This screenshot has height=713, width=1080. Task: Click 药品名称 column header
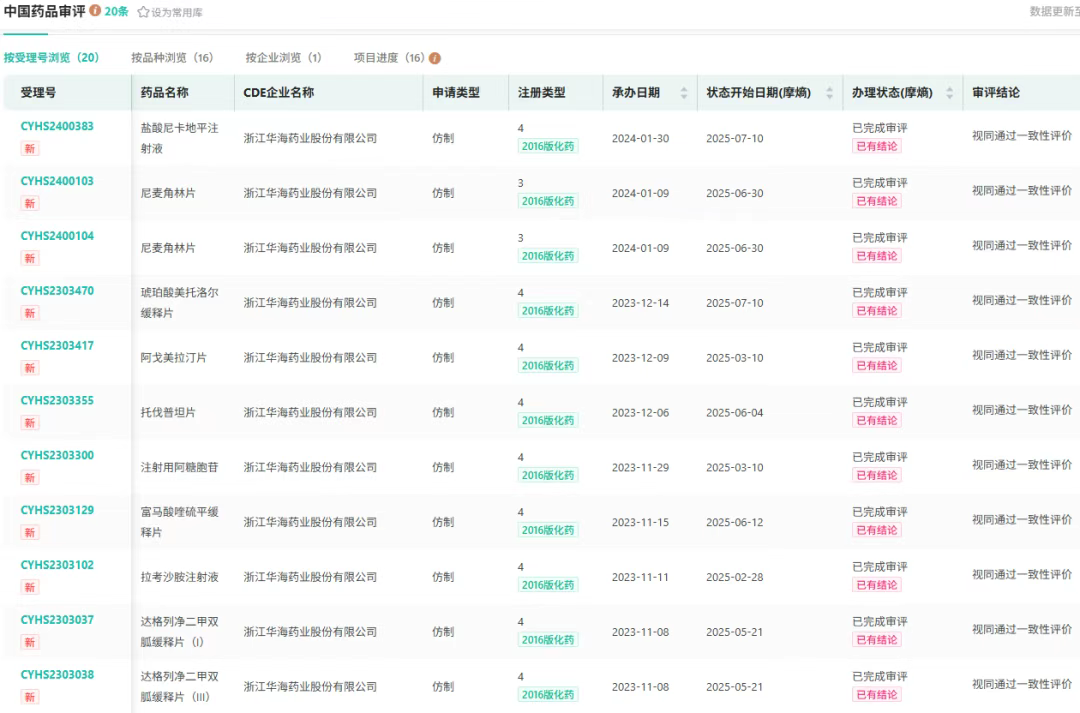pyautogui.click(x=165, y=92)
